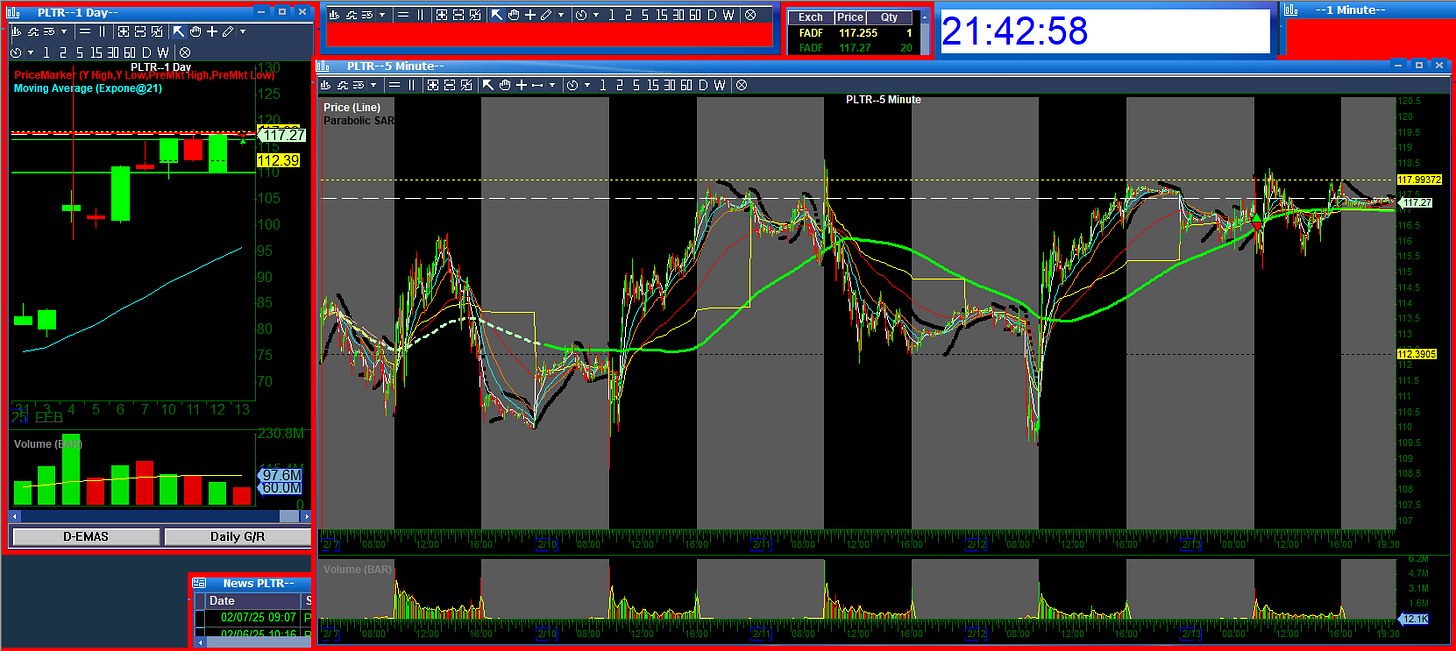Select 15 timeframe in PLTR 5 Minute toolbar

click(653, 85)
